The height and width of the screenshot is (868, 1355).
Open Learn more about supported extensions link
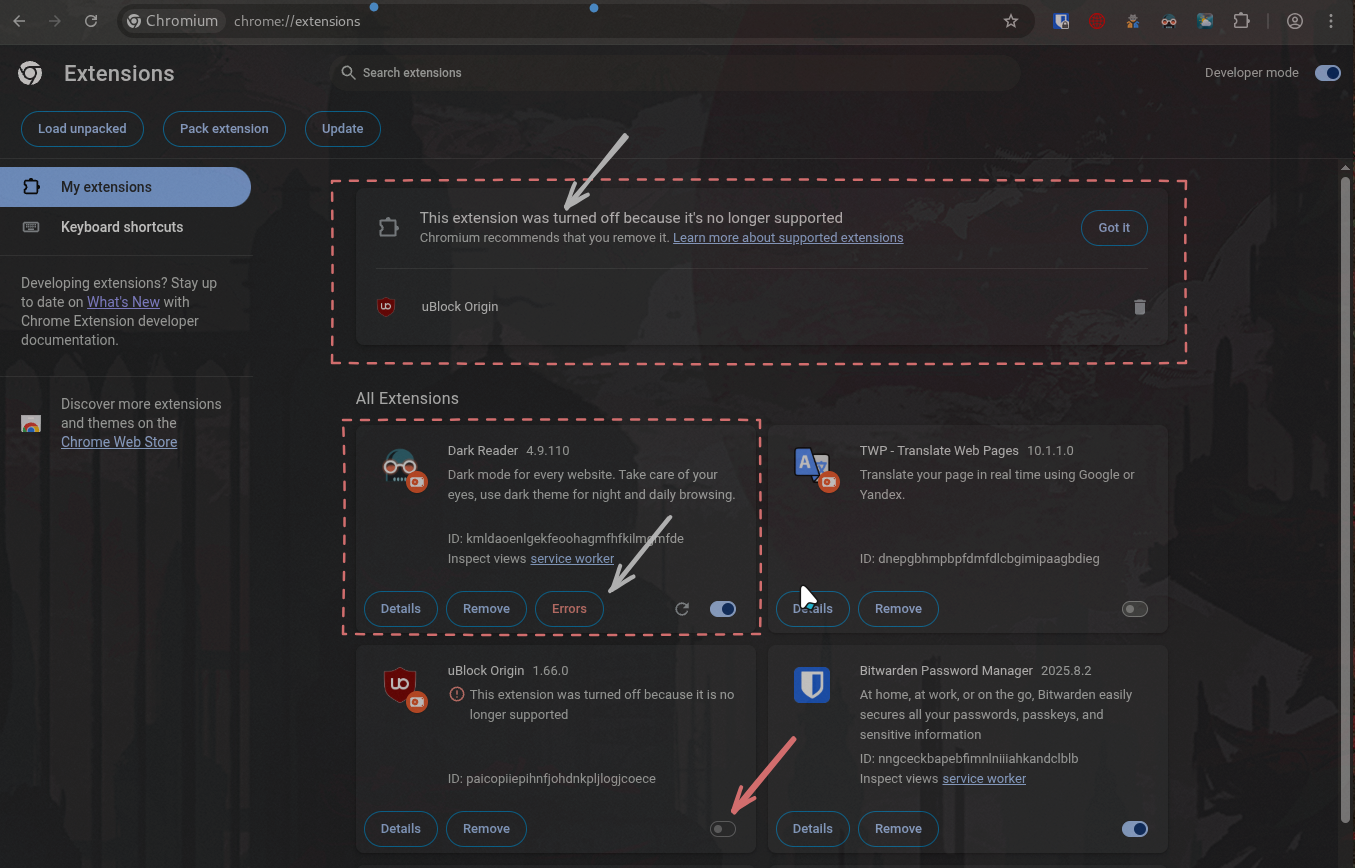pos(788,238)
